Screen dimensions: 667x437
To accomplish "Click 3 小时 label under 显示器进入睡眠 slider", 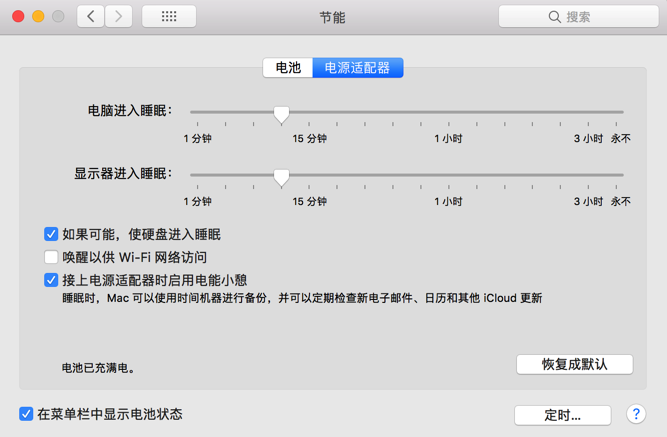I will point(588,202).
